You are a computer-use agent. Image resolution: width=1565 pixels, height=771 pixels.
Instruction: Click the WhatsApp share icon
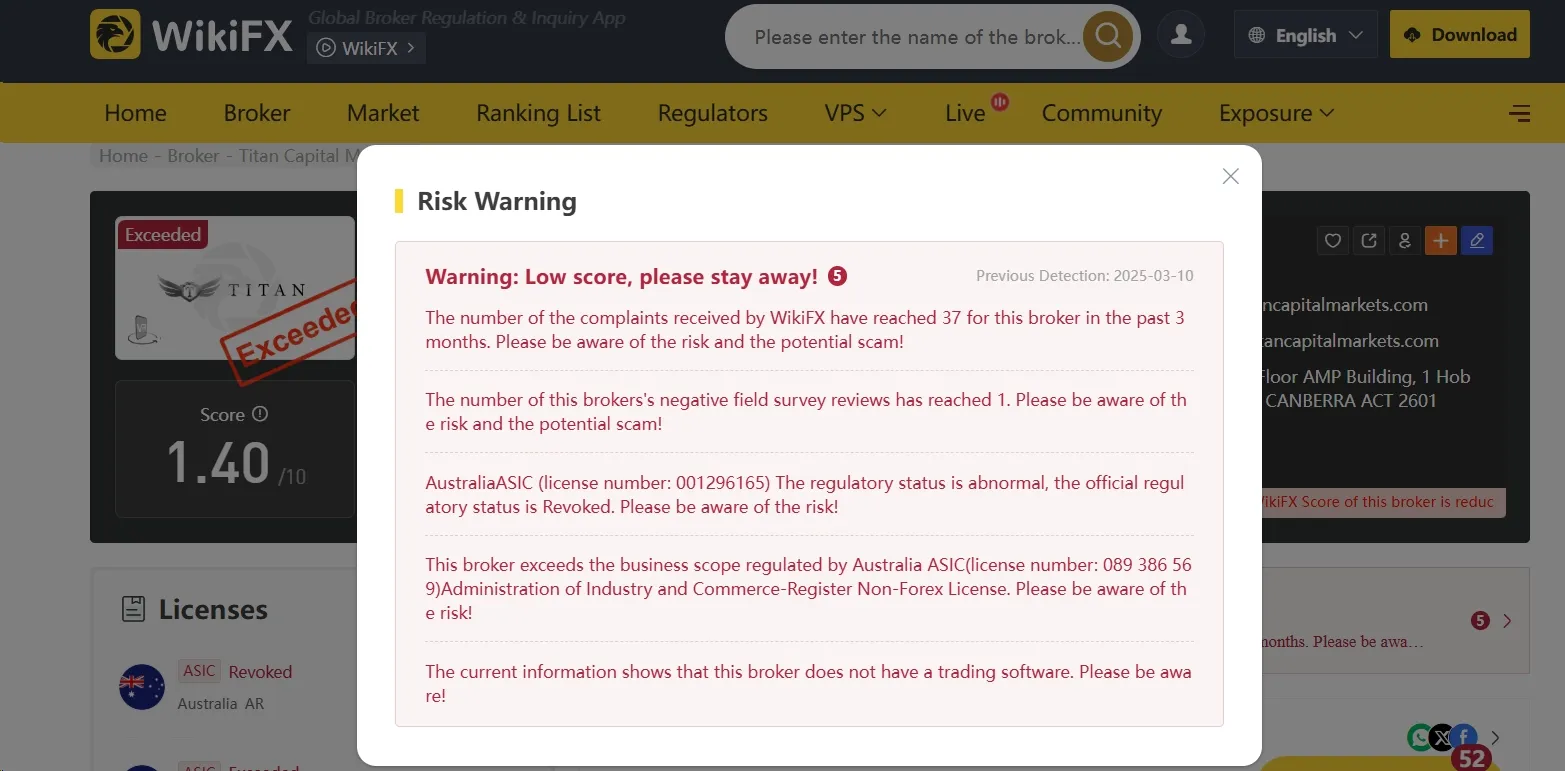click(1420, 738)
